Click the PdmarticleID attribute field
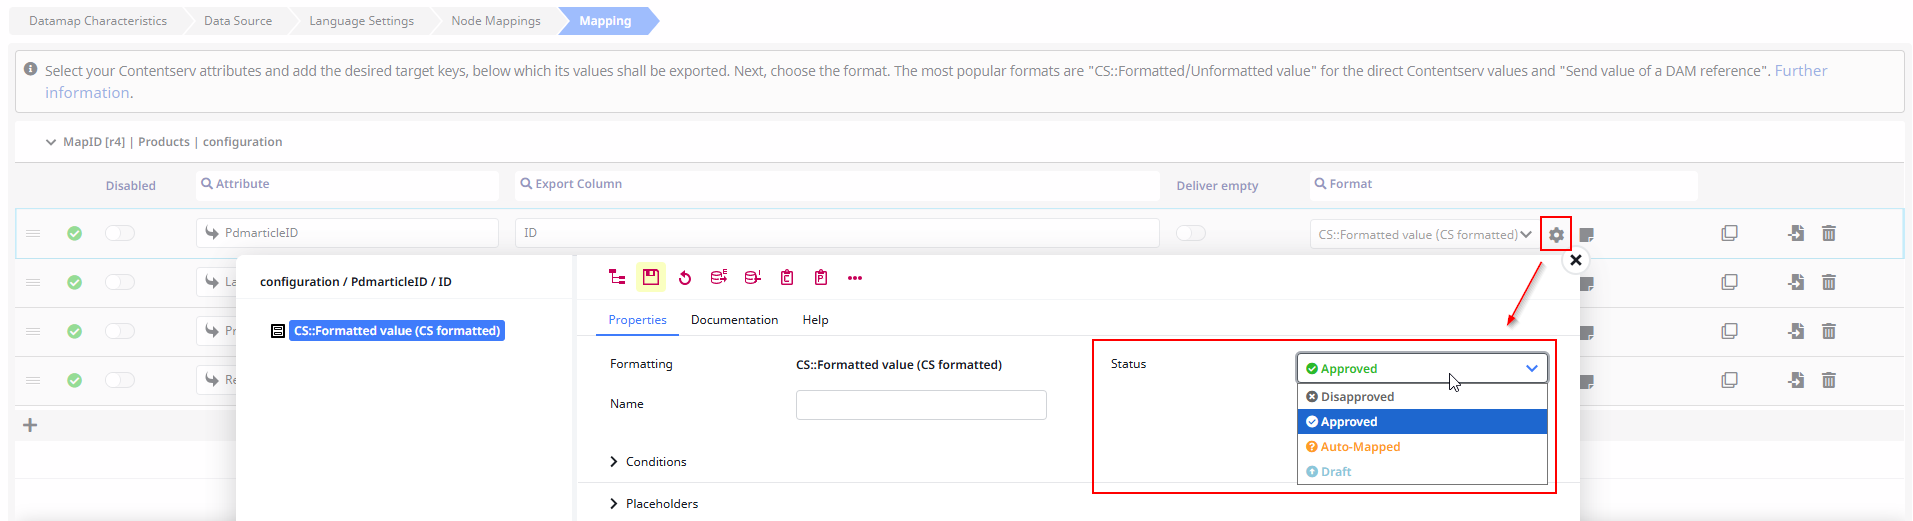Screen dimensions: 1913x521 pyautogui.click(x=347, y=233)
